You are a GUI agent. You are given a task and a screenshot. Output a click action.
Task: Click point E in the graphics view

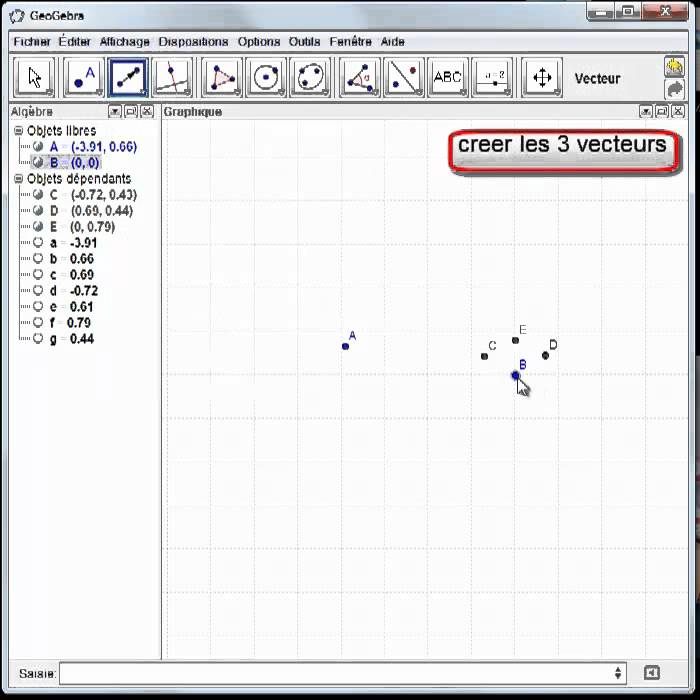(x=515, y=340)
